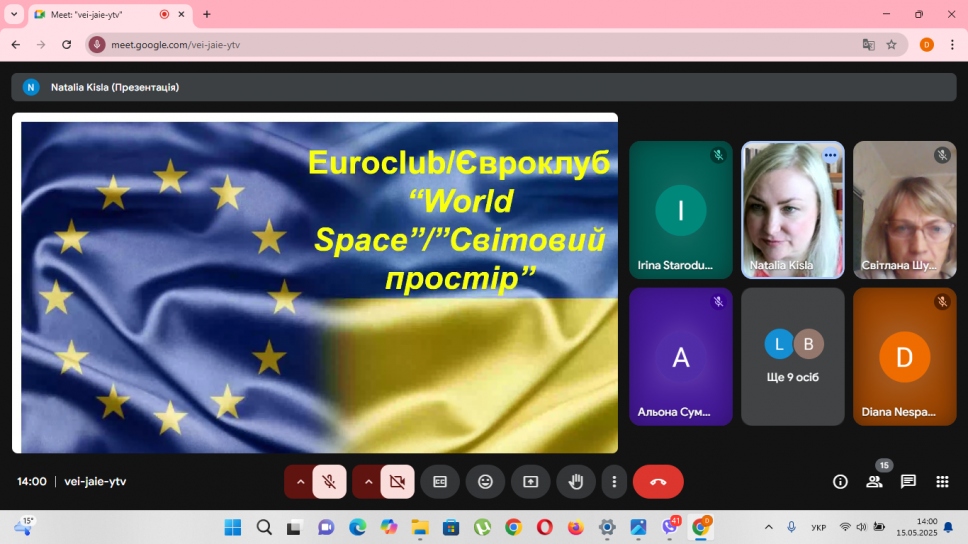Click the presentation slide Euroclub

315,283
